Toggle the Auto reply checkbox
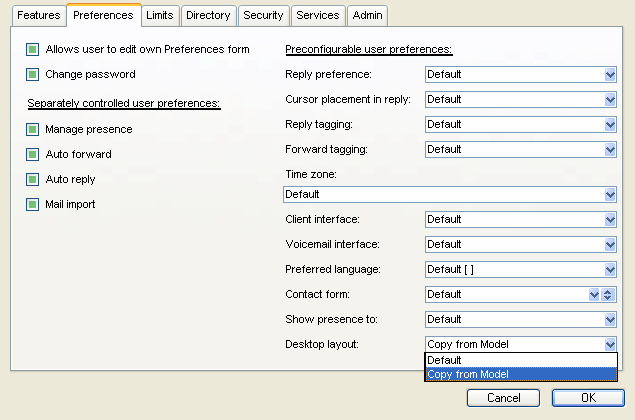635x420 pixels. pyautogui.click(x=33, y=179)
